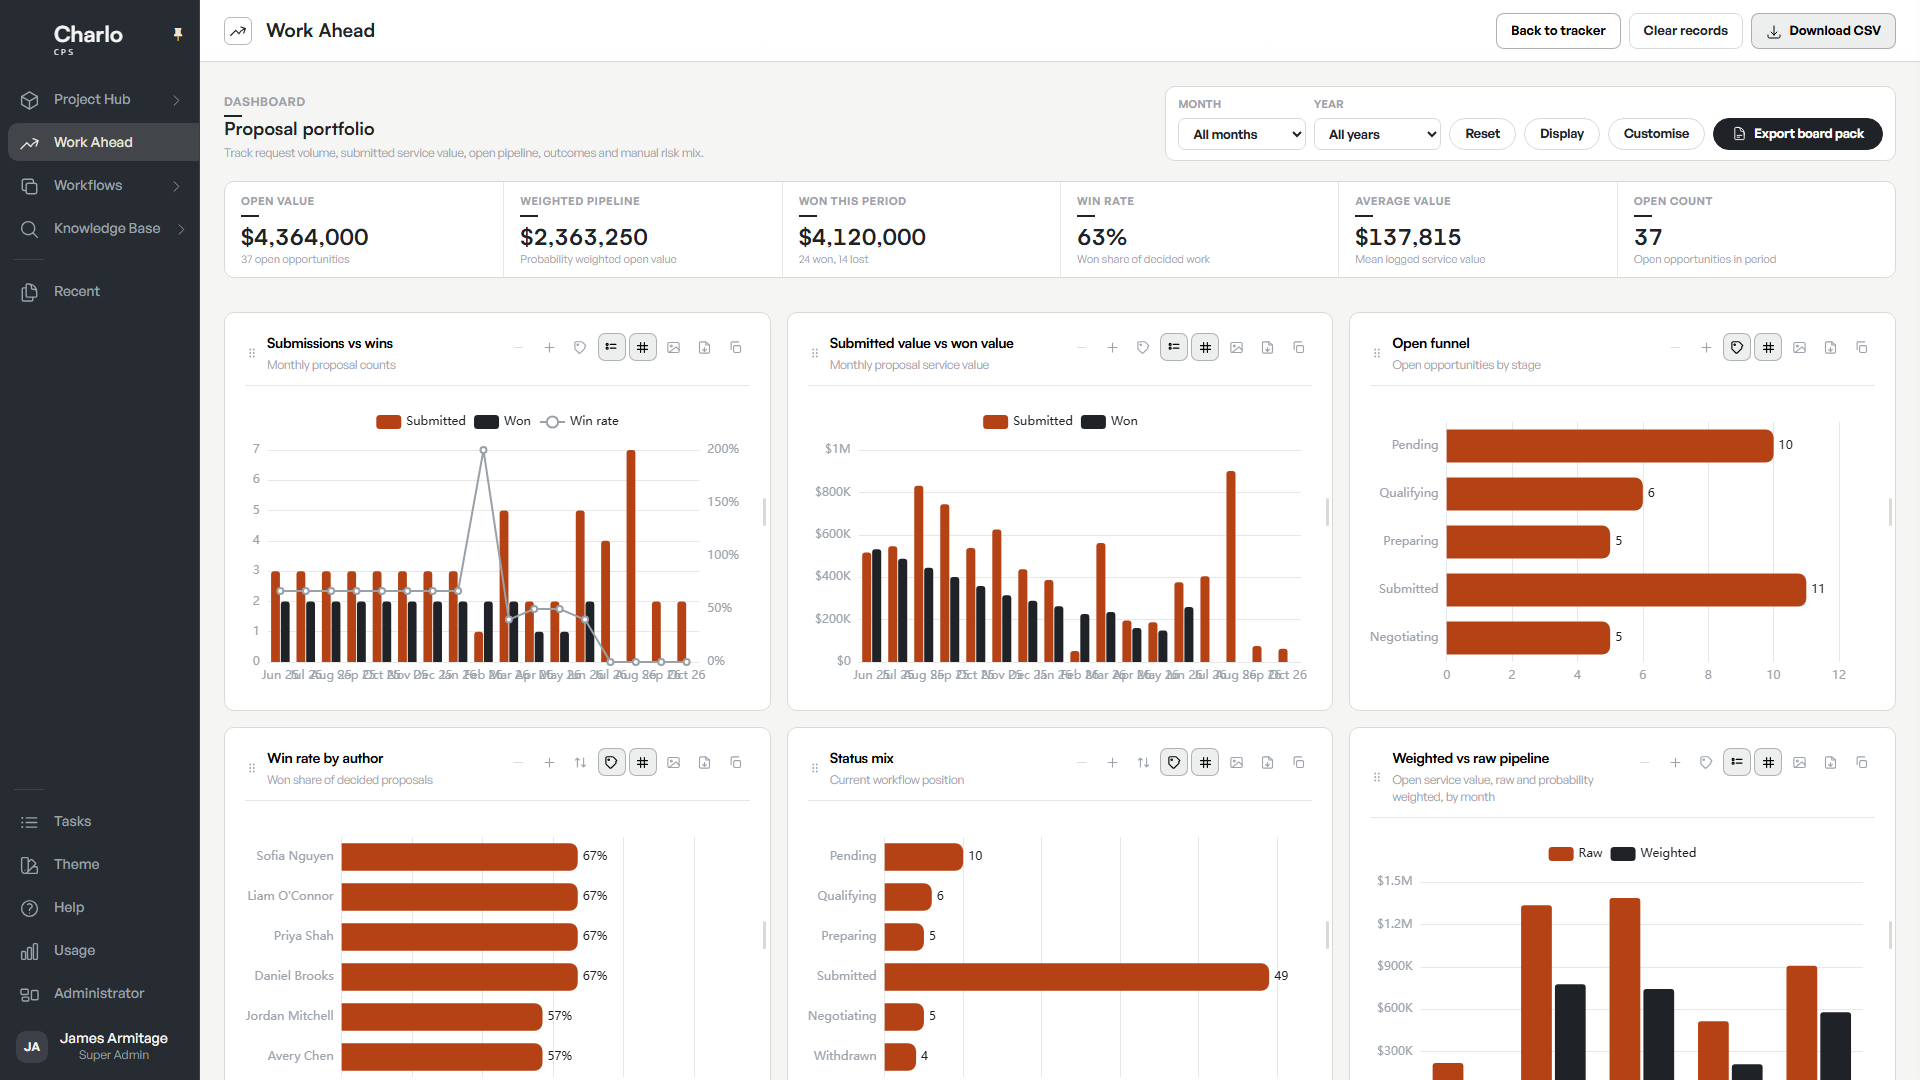Open the All months dropdown
The height and width of the screenshot is (1080, 1920).
click(1242, 134)
